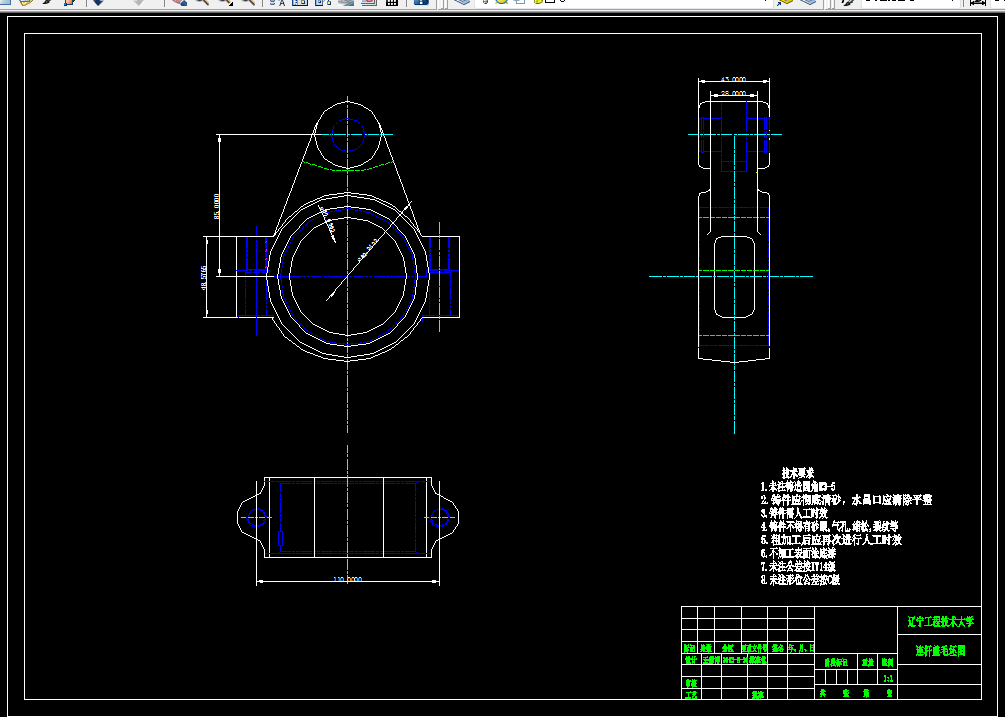Viewport: 1005px width, 717px height.
Task: Select the rounded slot outline in the side view
Action: [x=734, y=277]
